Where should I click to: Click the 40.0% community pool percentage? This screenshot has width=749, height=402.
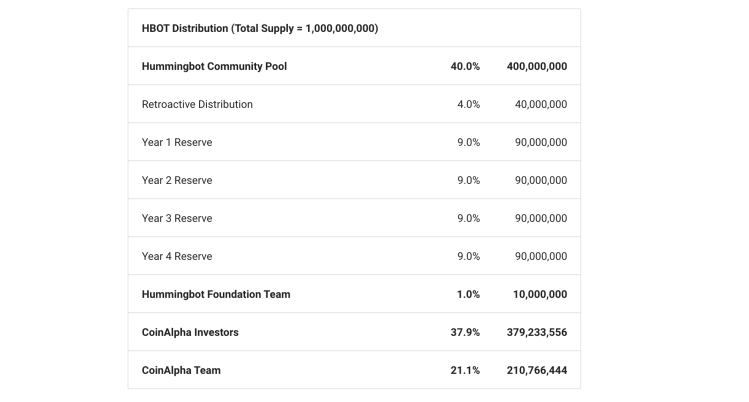(465, 66)
